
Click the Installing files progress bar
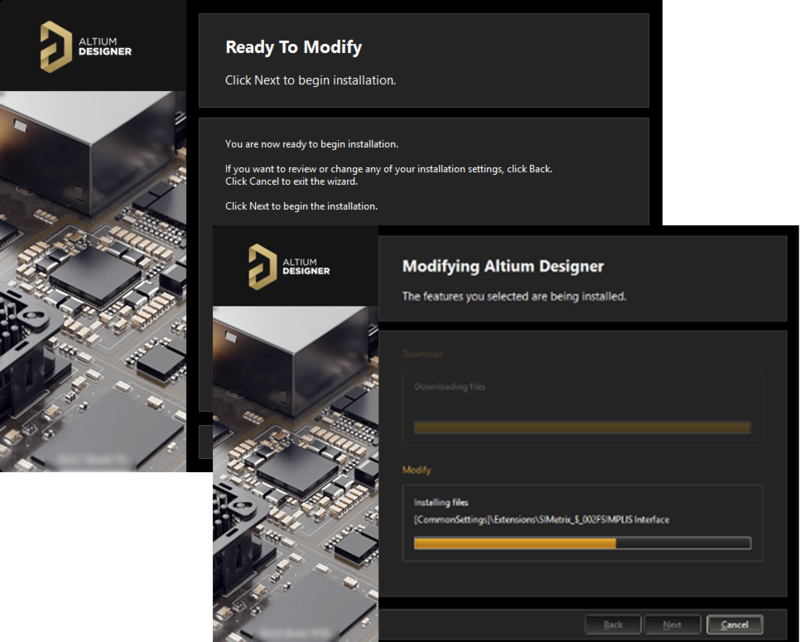(x=581, y=543)
